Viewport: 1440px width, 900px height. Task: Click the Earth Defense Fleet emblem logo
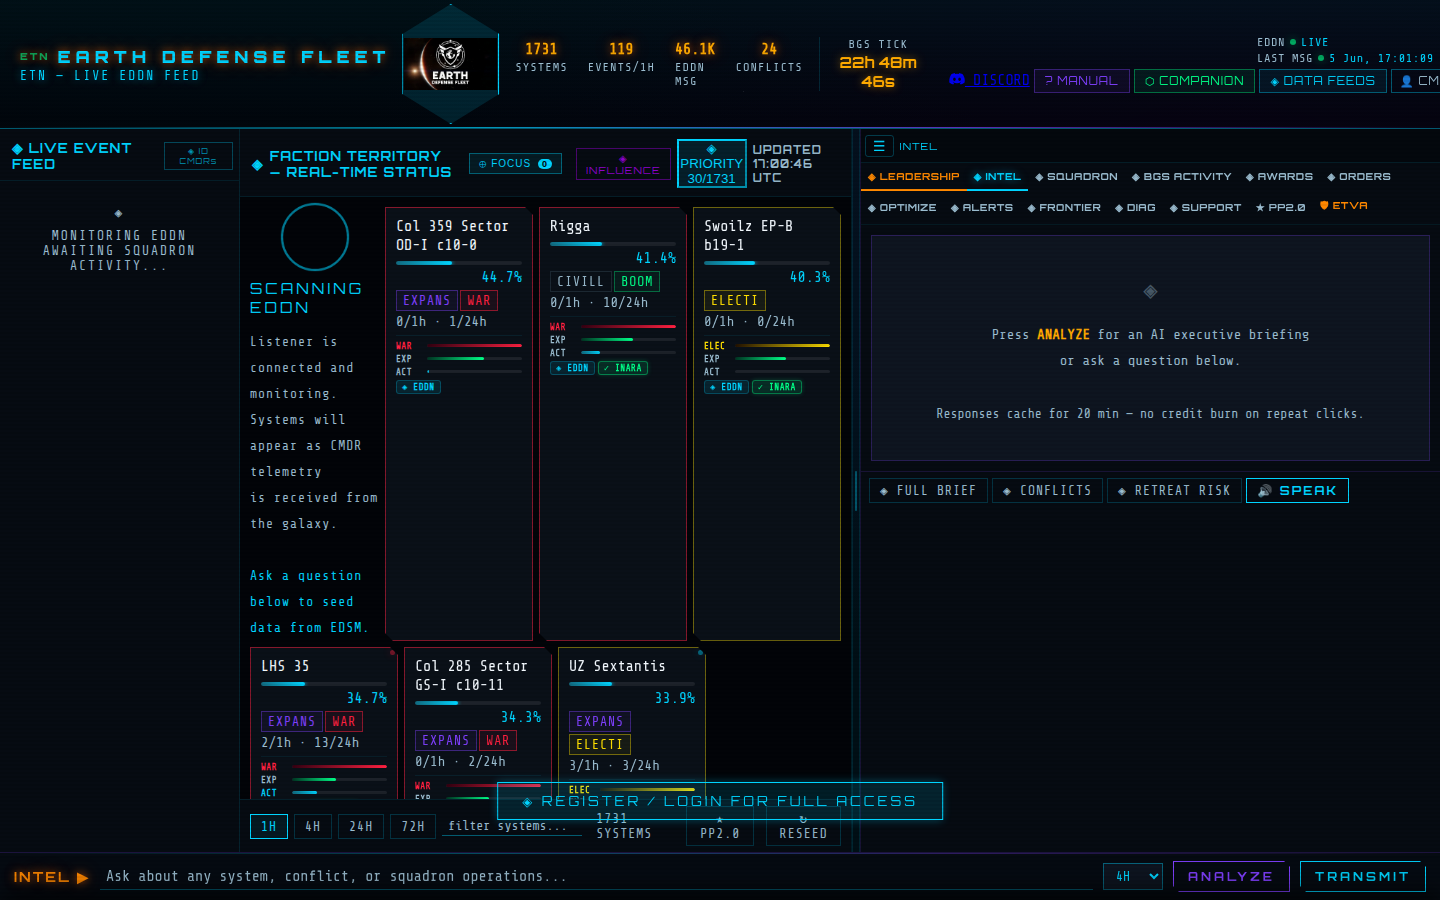point(450,64)
